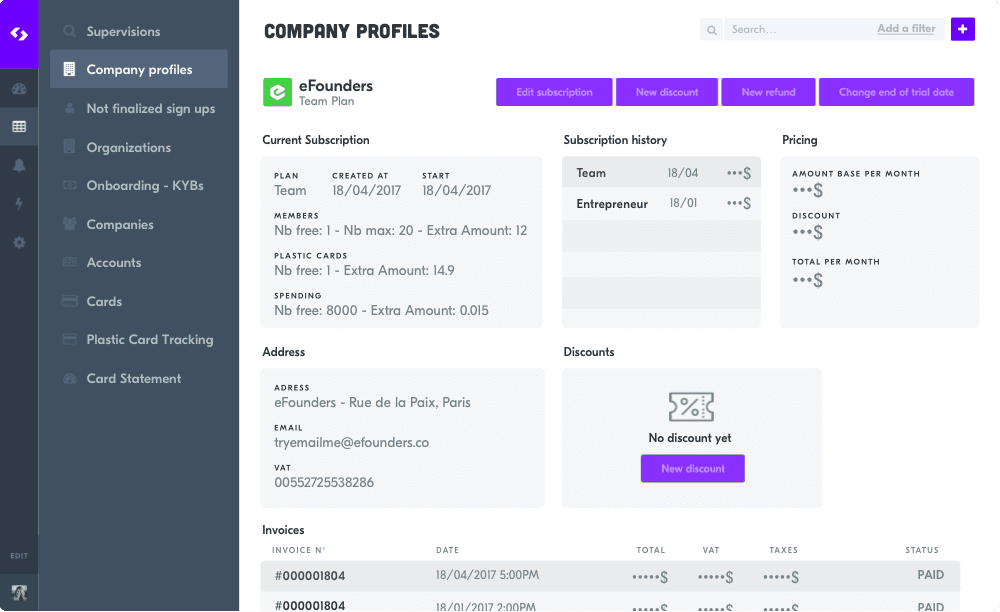Click the lightning bolt icon in the rail
Screen dimensions: 1000x612
pyautogui.click(x=19, y=204)
